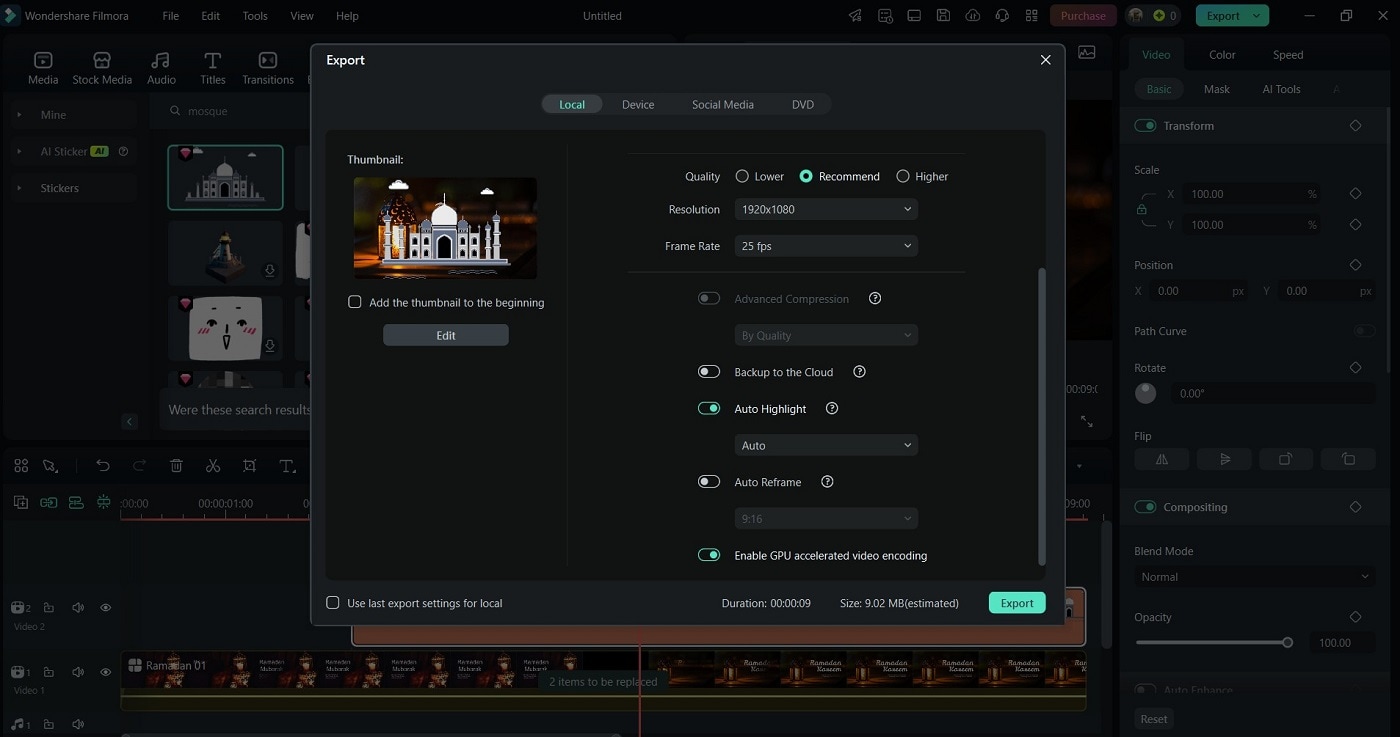Open the Tools menu
Image resolution: width=1400 pixels, height=737 pixels.
[x=255, y=16]
